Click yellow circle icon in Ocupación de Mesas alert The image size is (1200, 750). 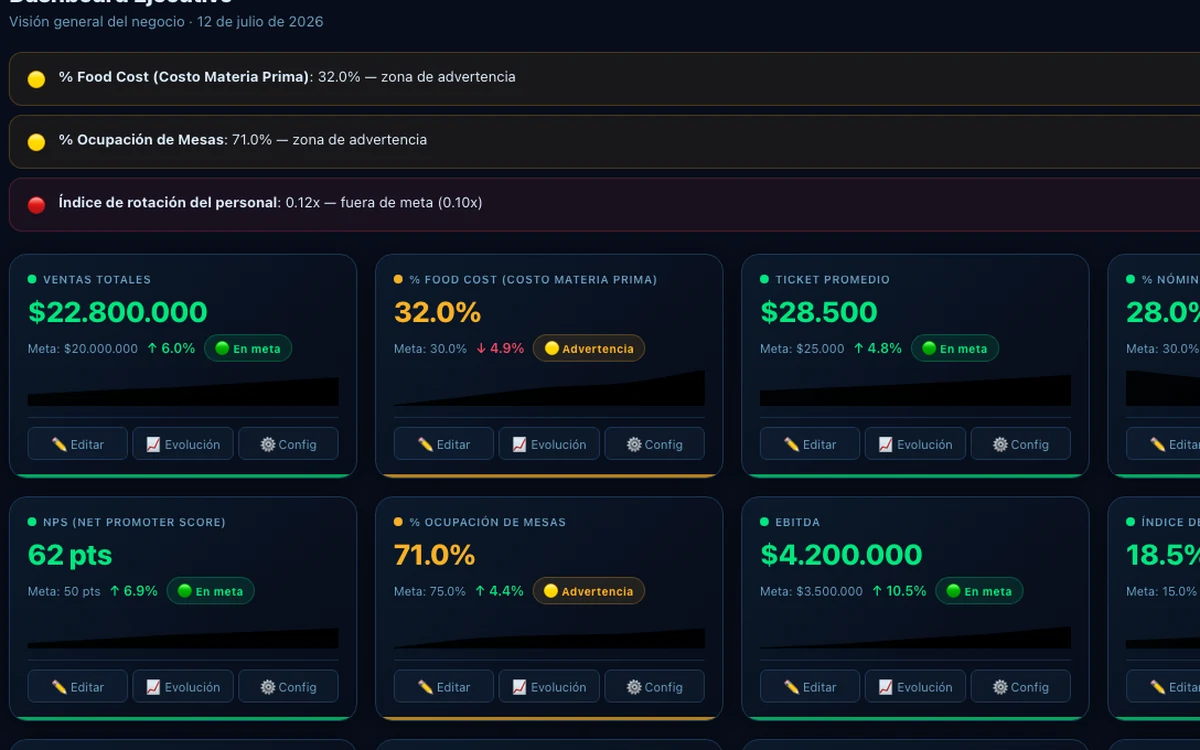37,142
